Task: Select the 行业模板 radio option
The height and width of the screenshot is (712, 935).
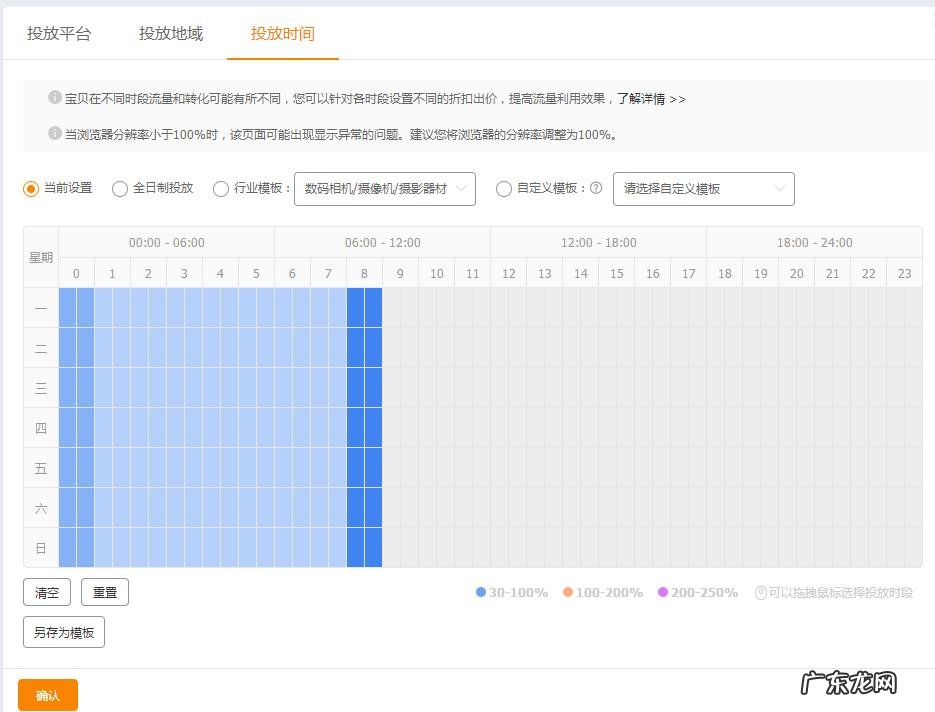Action: point(220,189)
